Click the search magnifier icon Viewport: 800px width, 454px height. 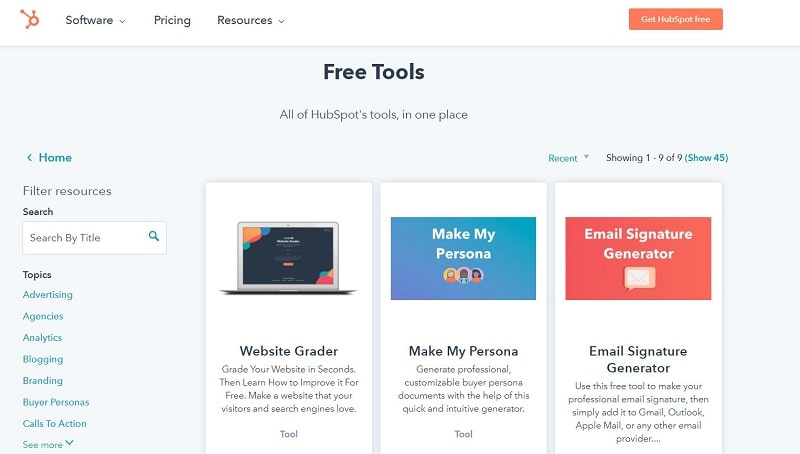(x=154, y=236)
